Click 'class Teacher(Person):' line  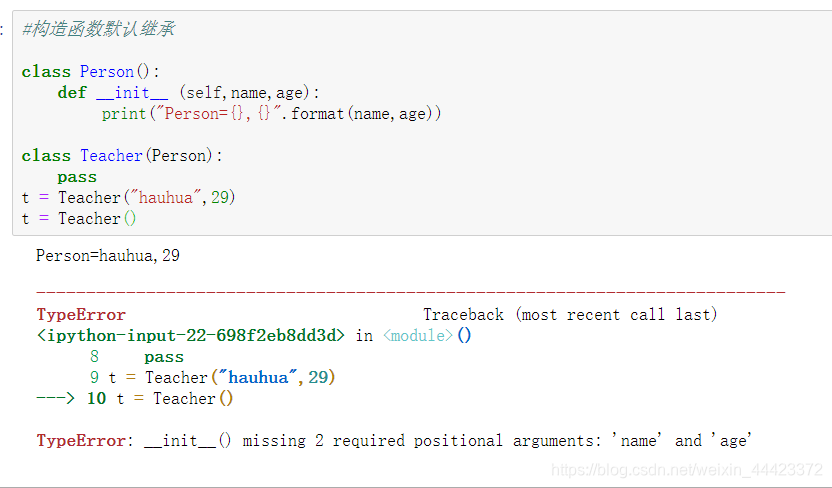122,155
